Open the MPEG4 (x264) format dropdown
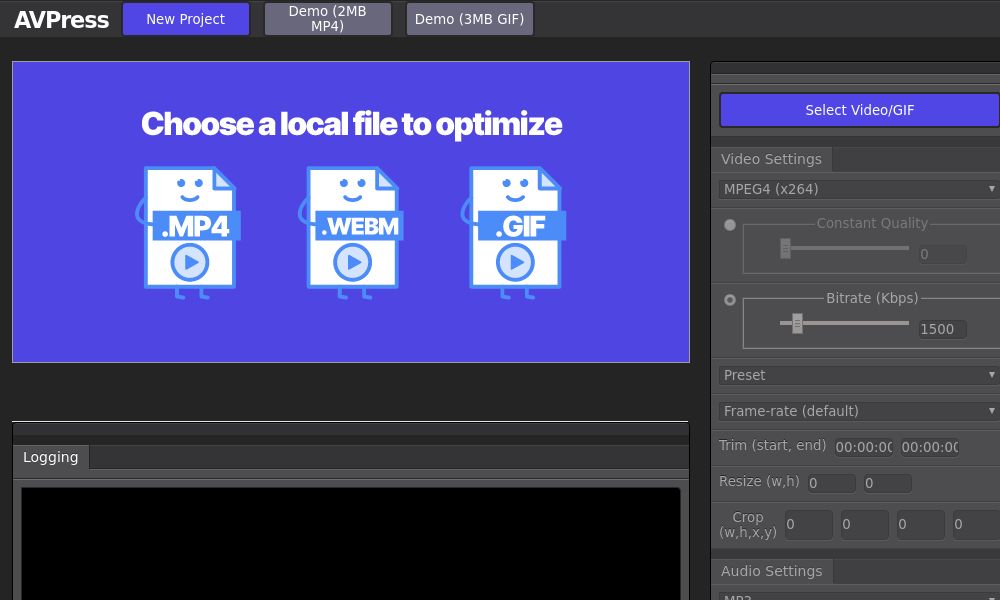This screenshot has width=1000, height=600. [x=858, y=189]
